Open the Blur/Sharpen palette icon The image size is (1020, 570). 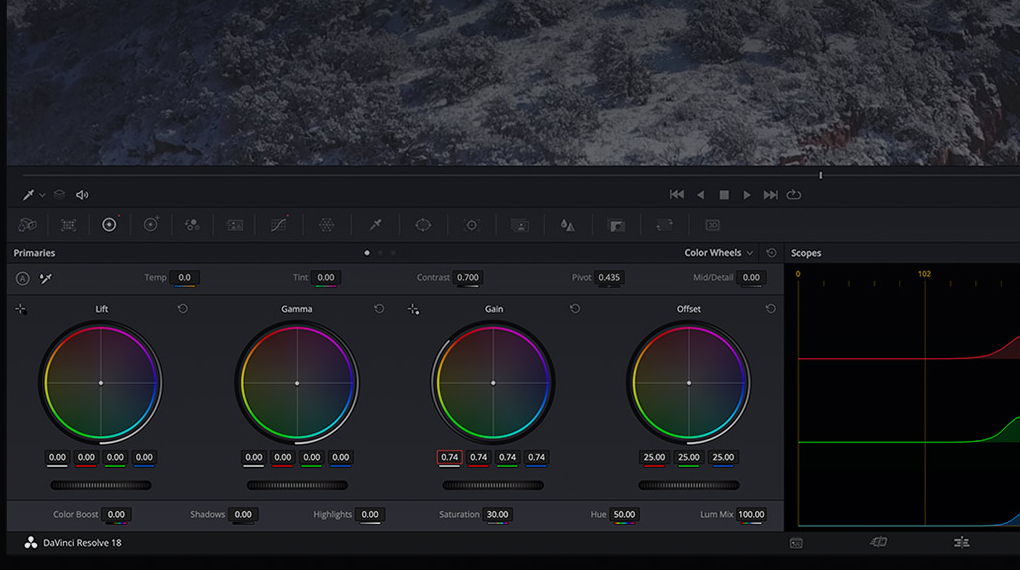tap(568, 225)
